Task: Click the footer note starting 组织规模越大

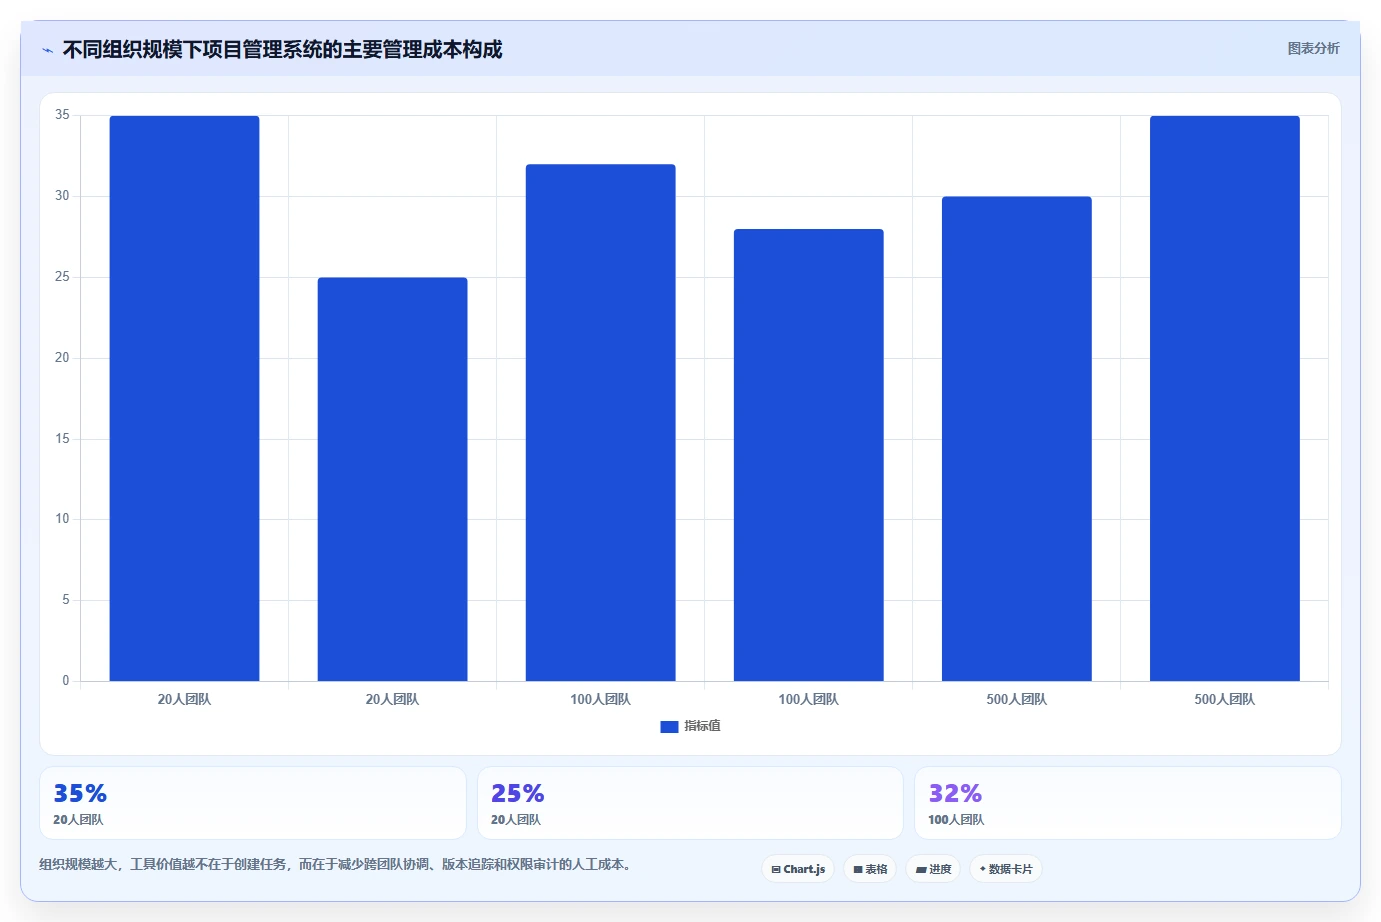Action: [x=336, y=865]
